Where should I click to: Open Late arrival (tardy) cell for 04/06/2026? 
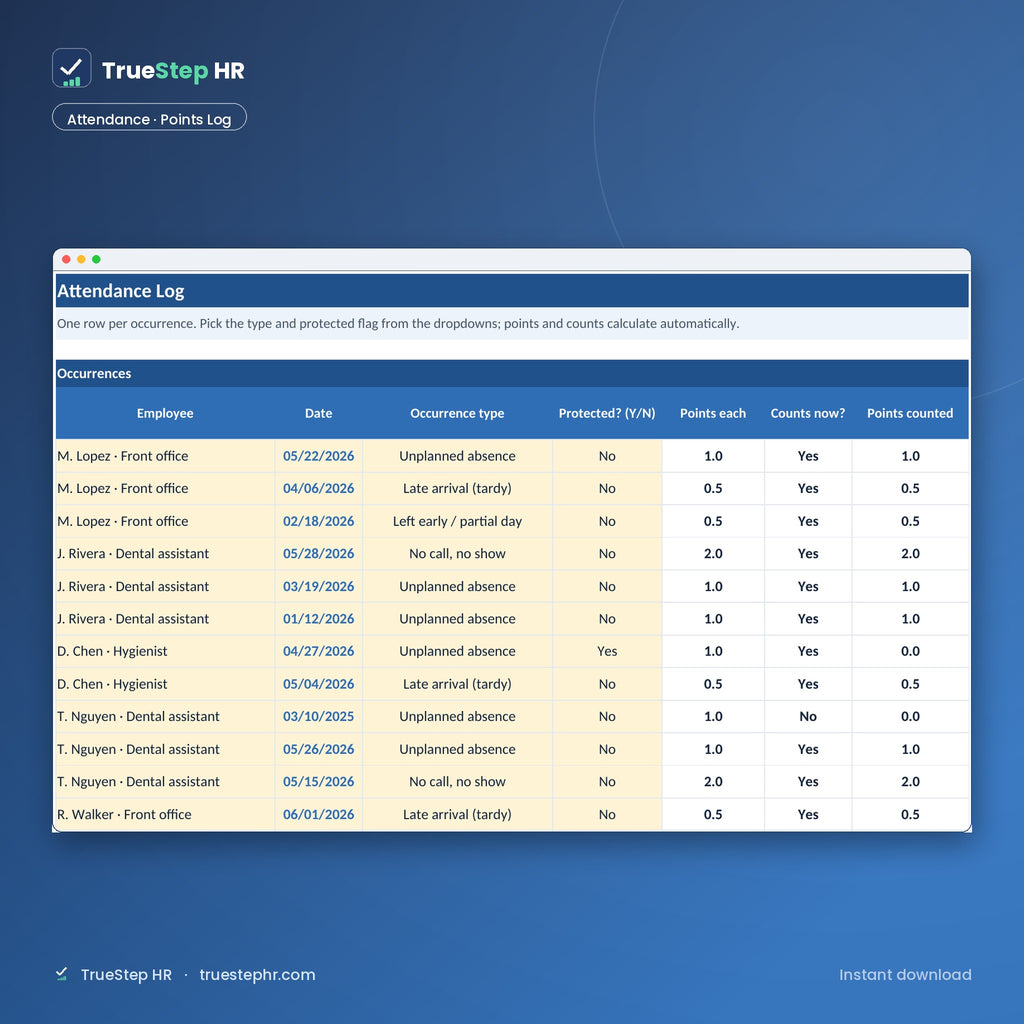click(x=457, y=488)
